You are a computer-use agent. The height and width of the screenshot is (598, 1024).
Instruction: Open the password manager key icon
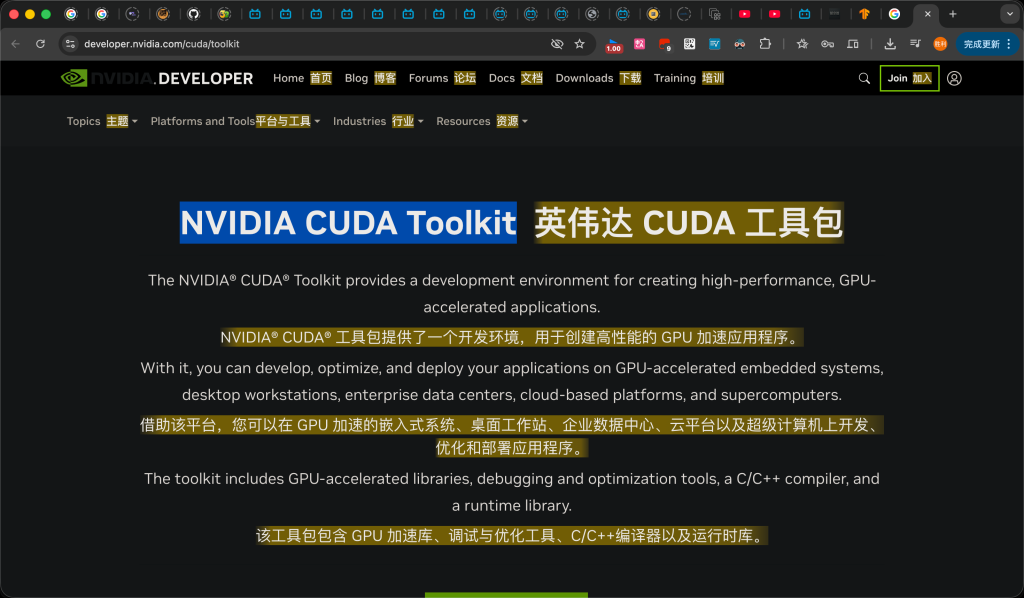[827, 44]
